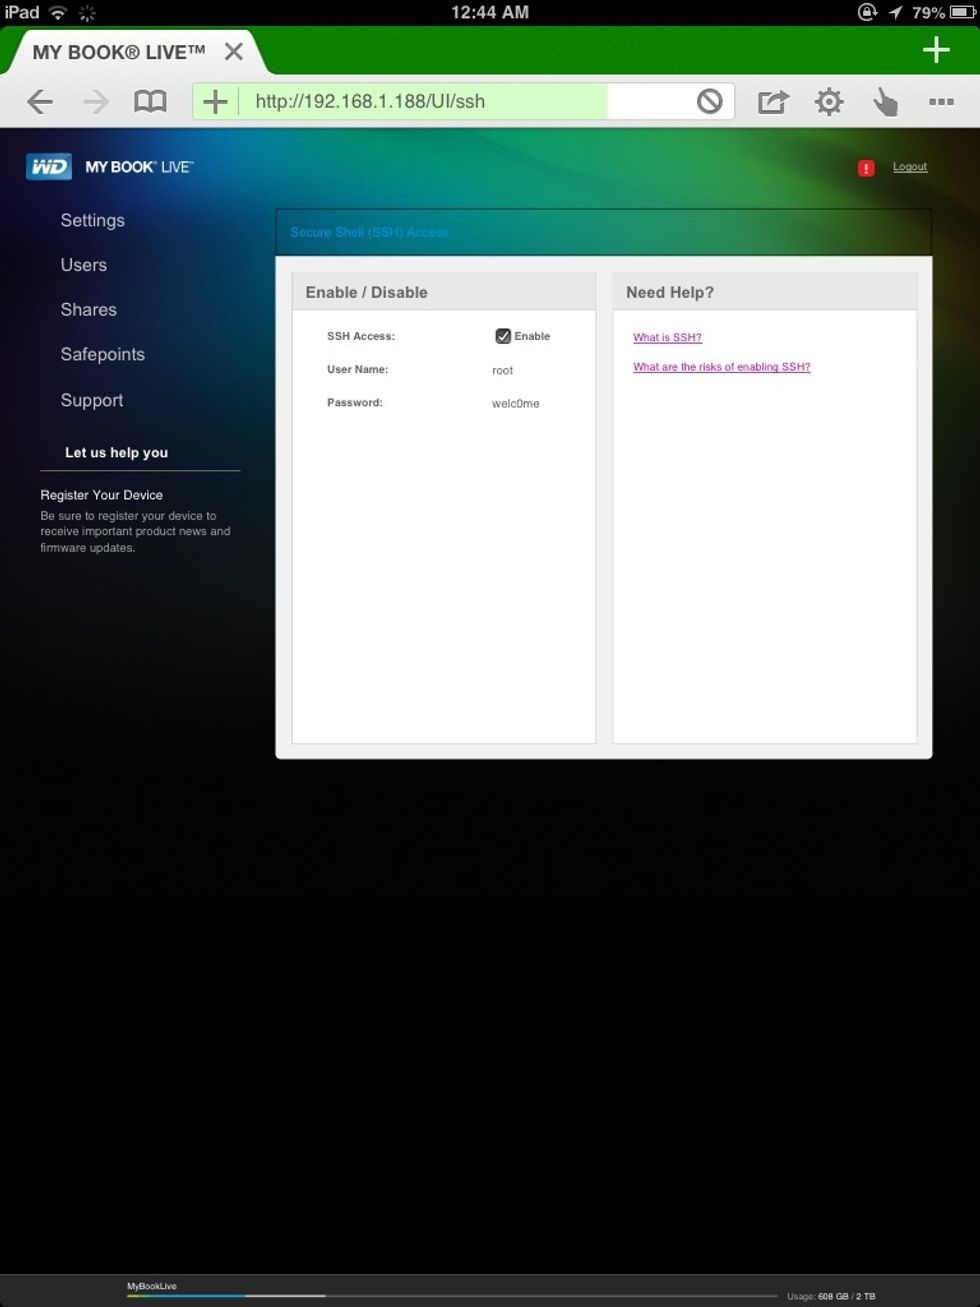Click the WD logo in the top left
Screen dimensions: 980x1307
point(46,165)
